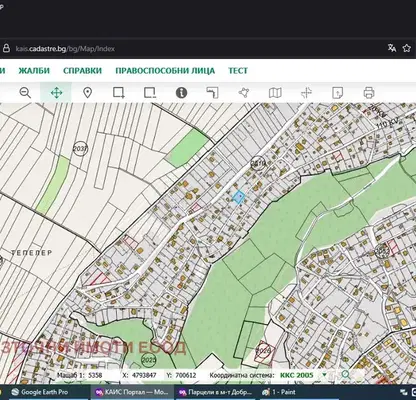Click the export document icon
This screenshot has height=400, width=416.
coord(338,93)
